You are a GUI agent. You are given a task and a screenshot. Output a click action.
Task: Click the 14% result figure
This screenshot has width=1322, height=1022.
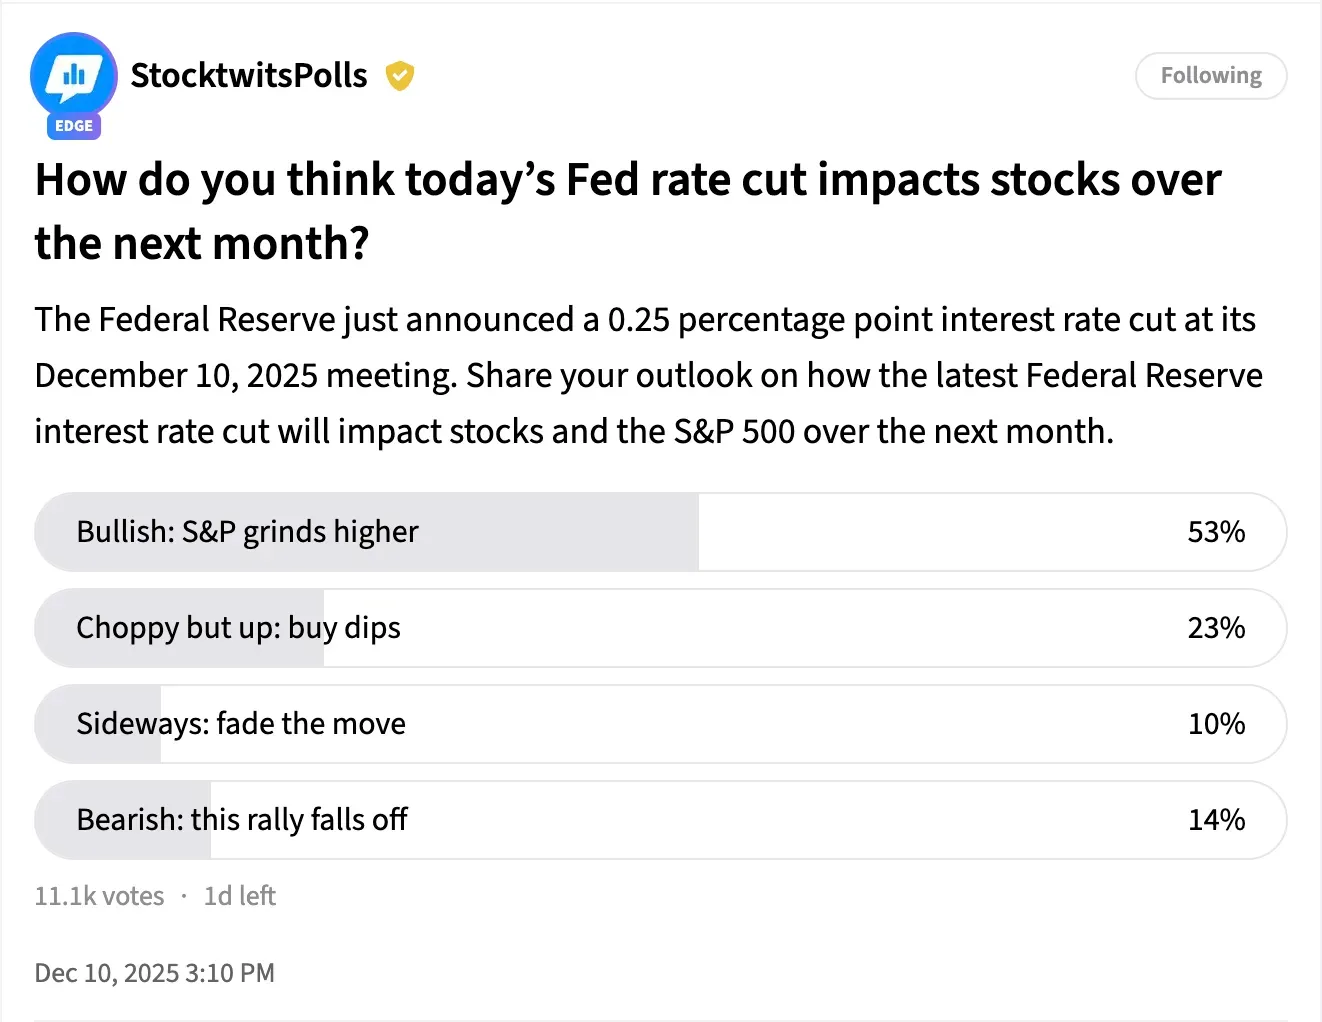click(x=1216, y=820)
